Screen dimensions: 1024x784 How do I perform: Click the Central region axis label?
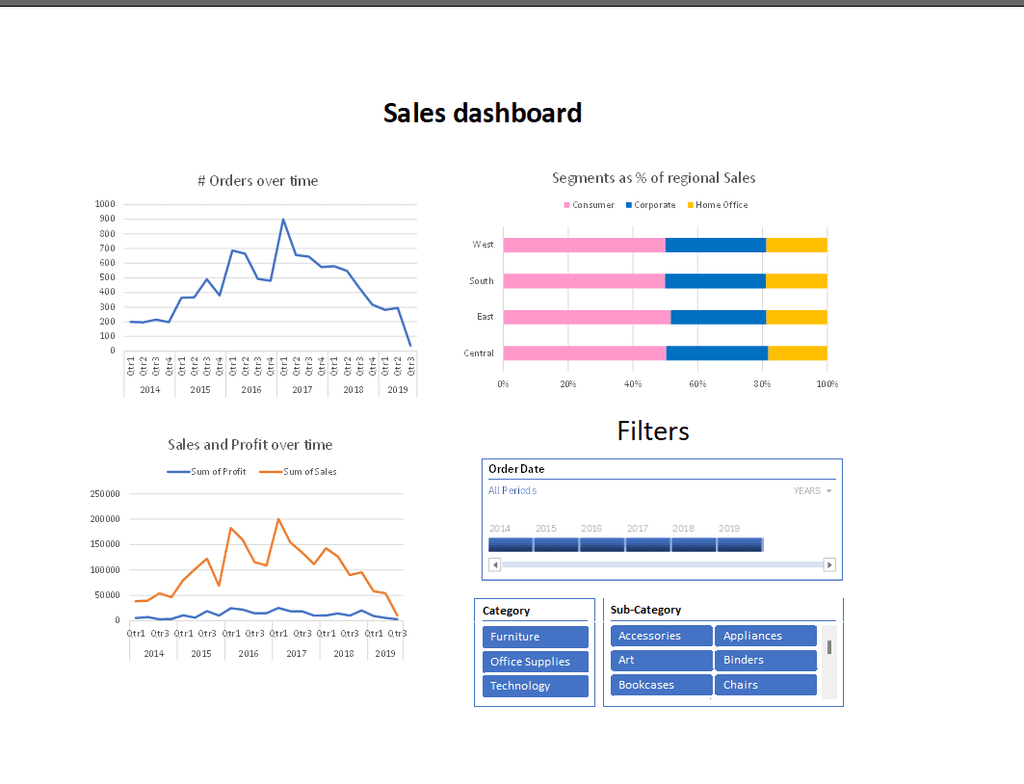(479, 353)
